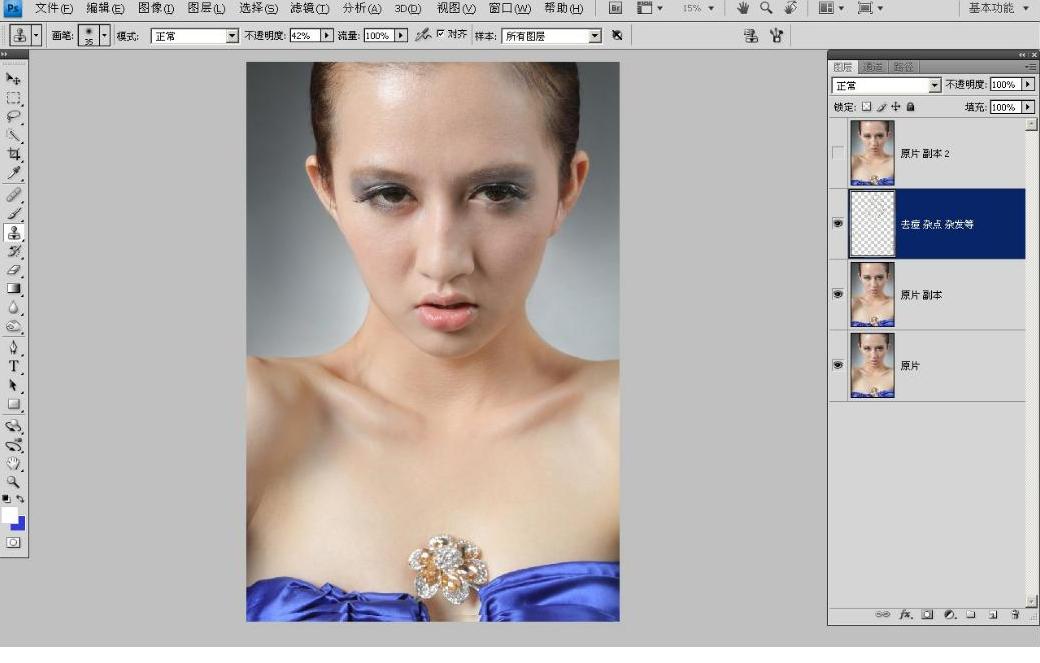
Task: Select the Magic Wand tool
Action: tap(13, 135)
